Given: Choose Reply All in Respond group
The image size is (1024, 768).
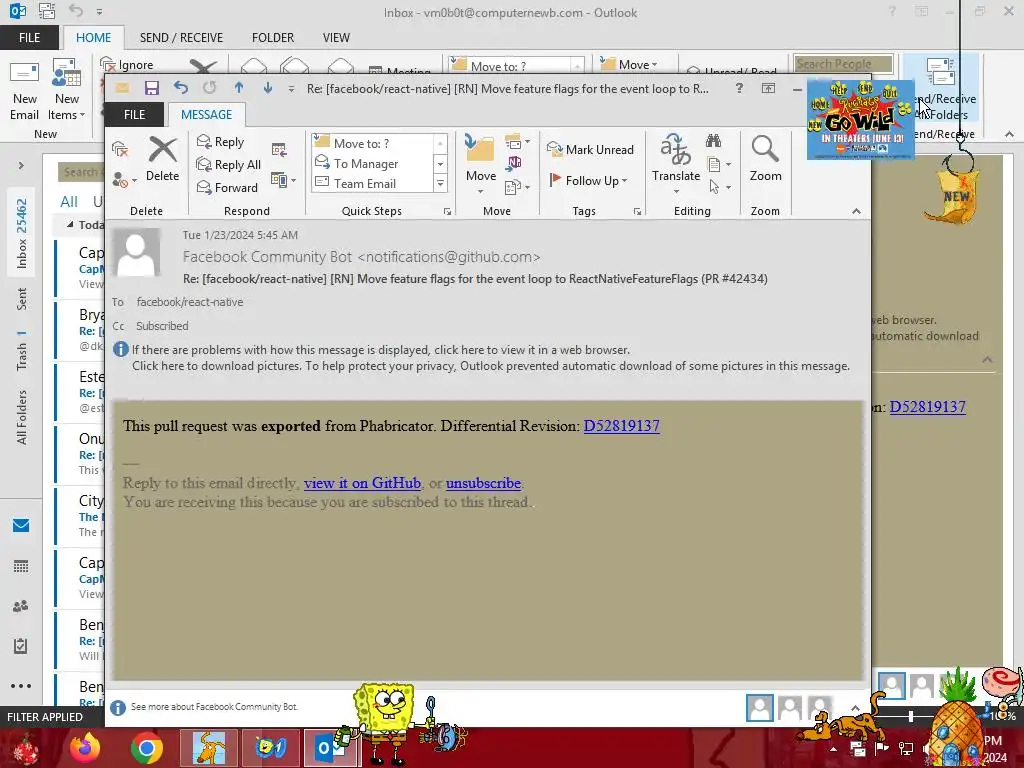Looking at the screenshot, I should pyautogui.click(x=229, y=165).
